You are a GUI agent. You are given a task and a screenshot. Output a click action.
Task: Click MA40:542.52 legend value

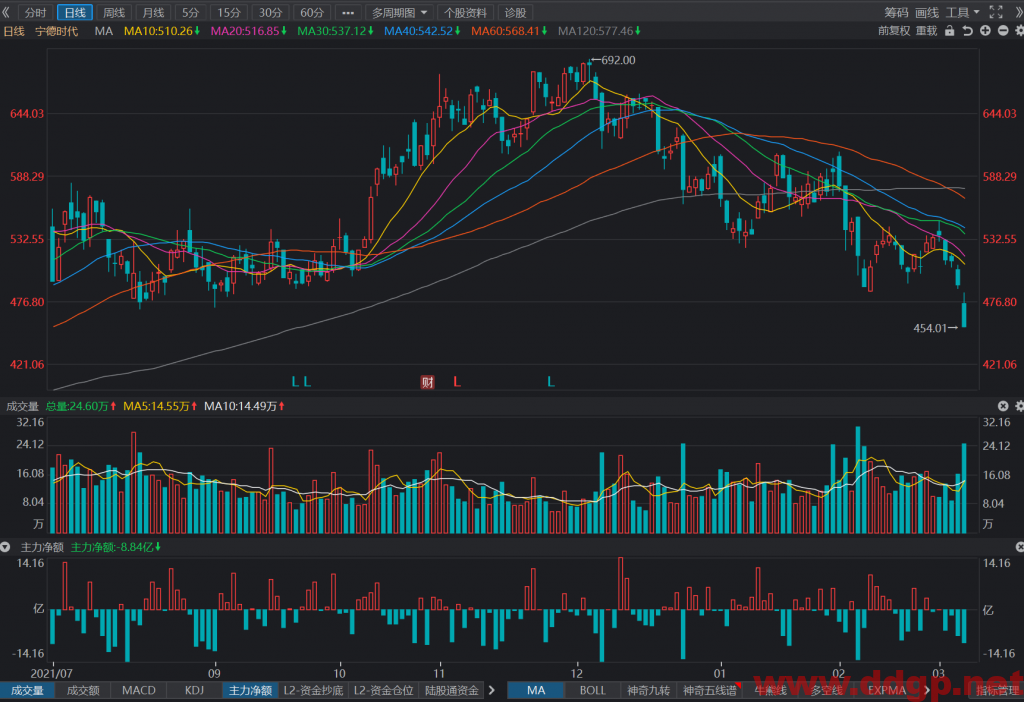pos(422,31)
